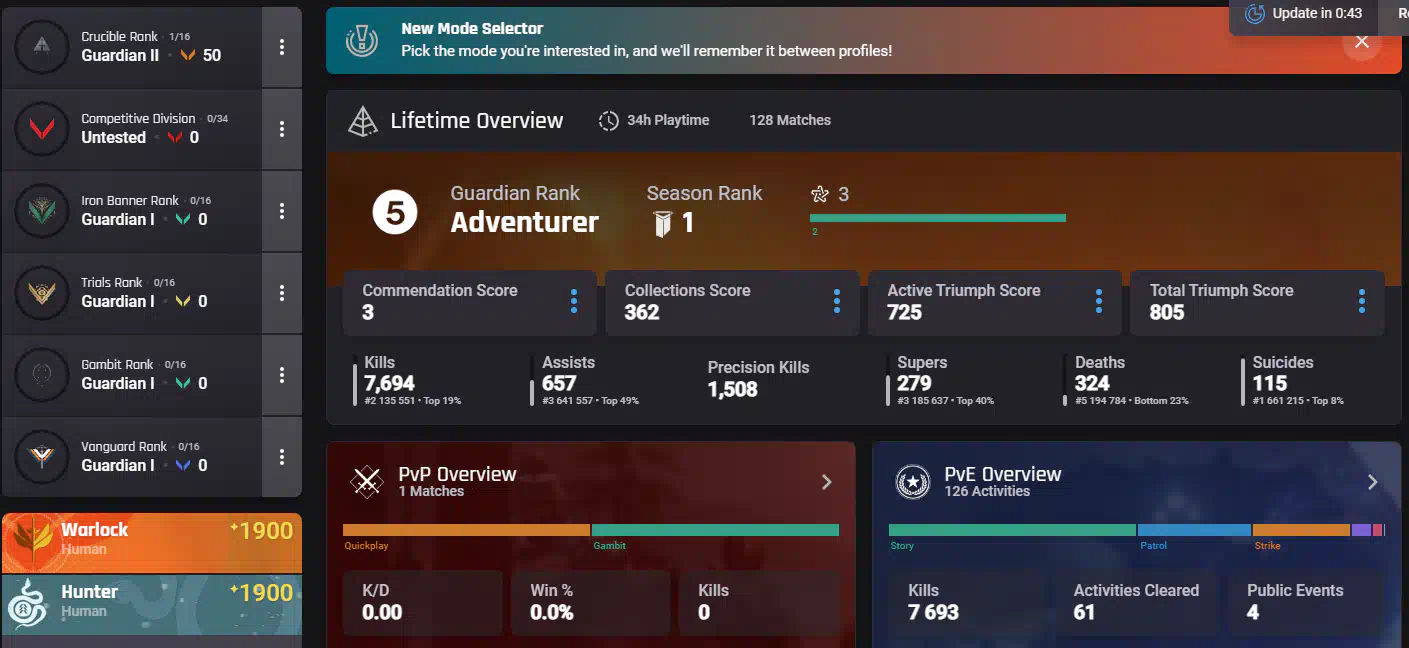This screenshot has height=648, width=1409.
Task: Click the Crucible Rank orange chevron points icon
Action: (188, 56)
